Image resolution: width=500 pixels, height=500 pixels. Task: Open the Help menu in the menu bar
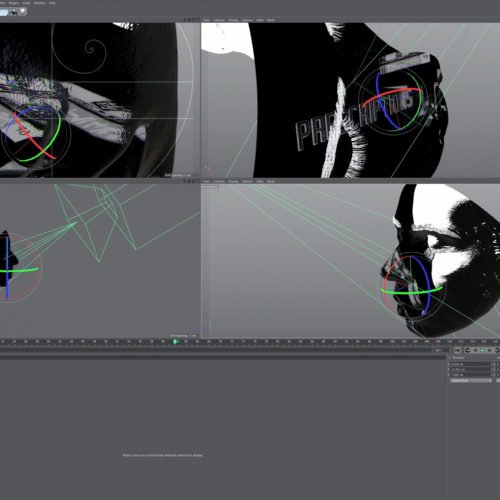tap(52, 3)
